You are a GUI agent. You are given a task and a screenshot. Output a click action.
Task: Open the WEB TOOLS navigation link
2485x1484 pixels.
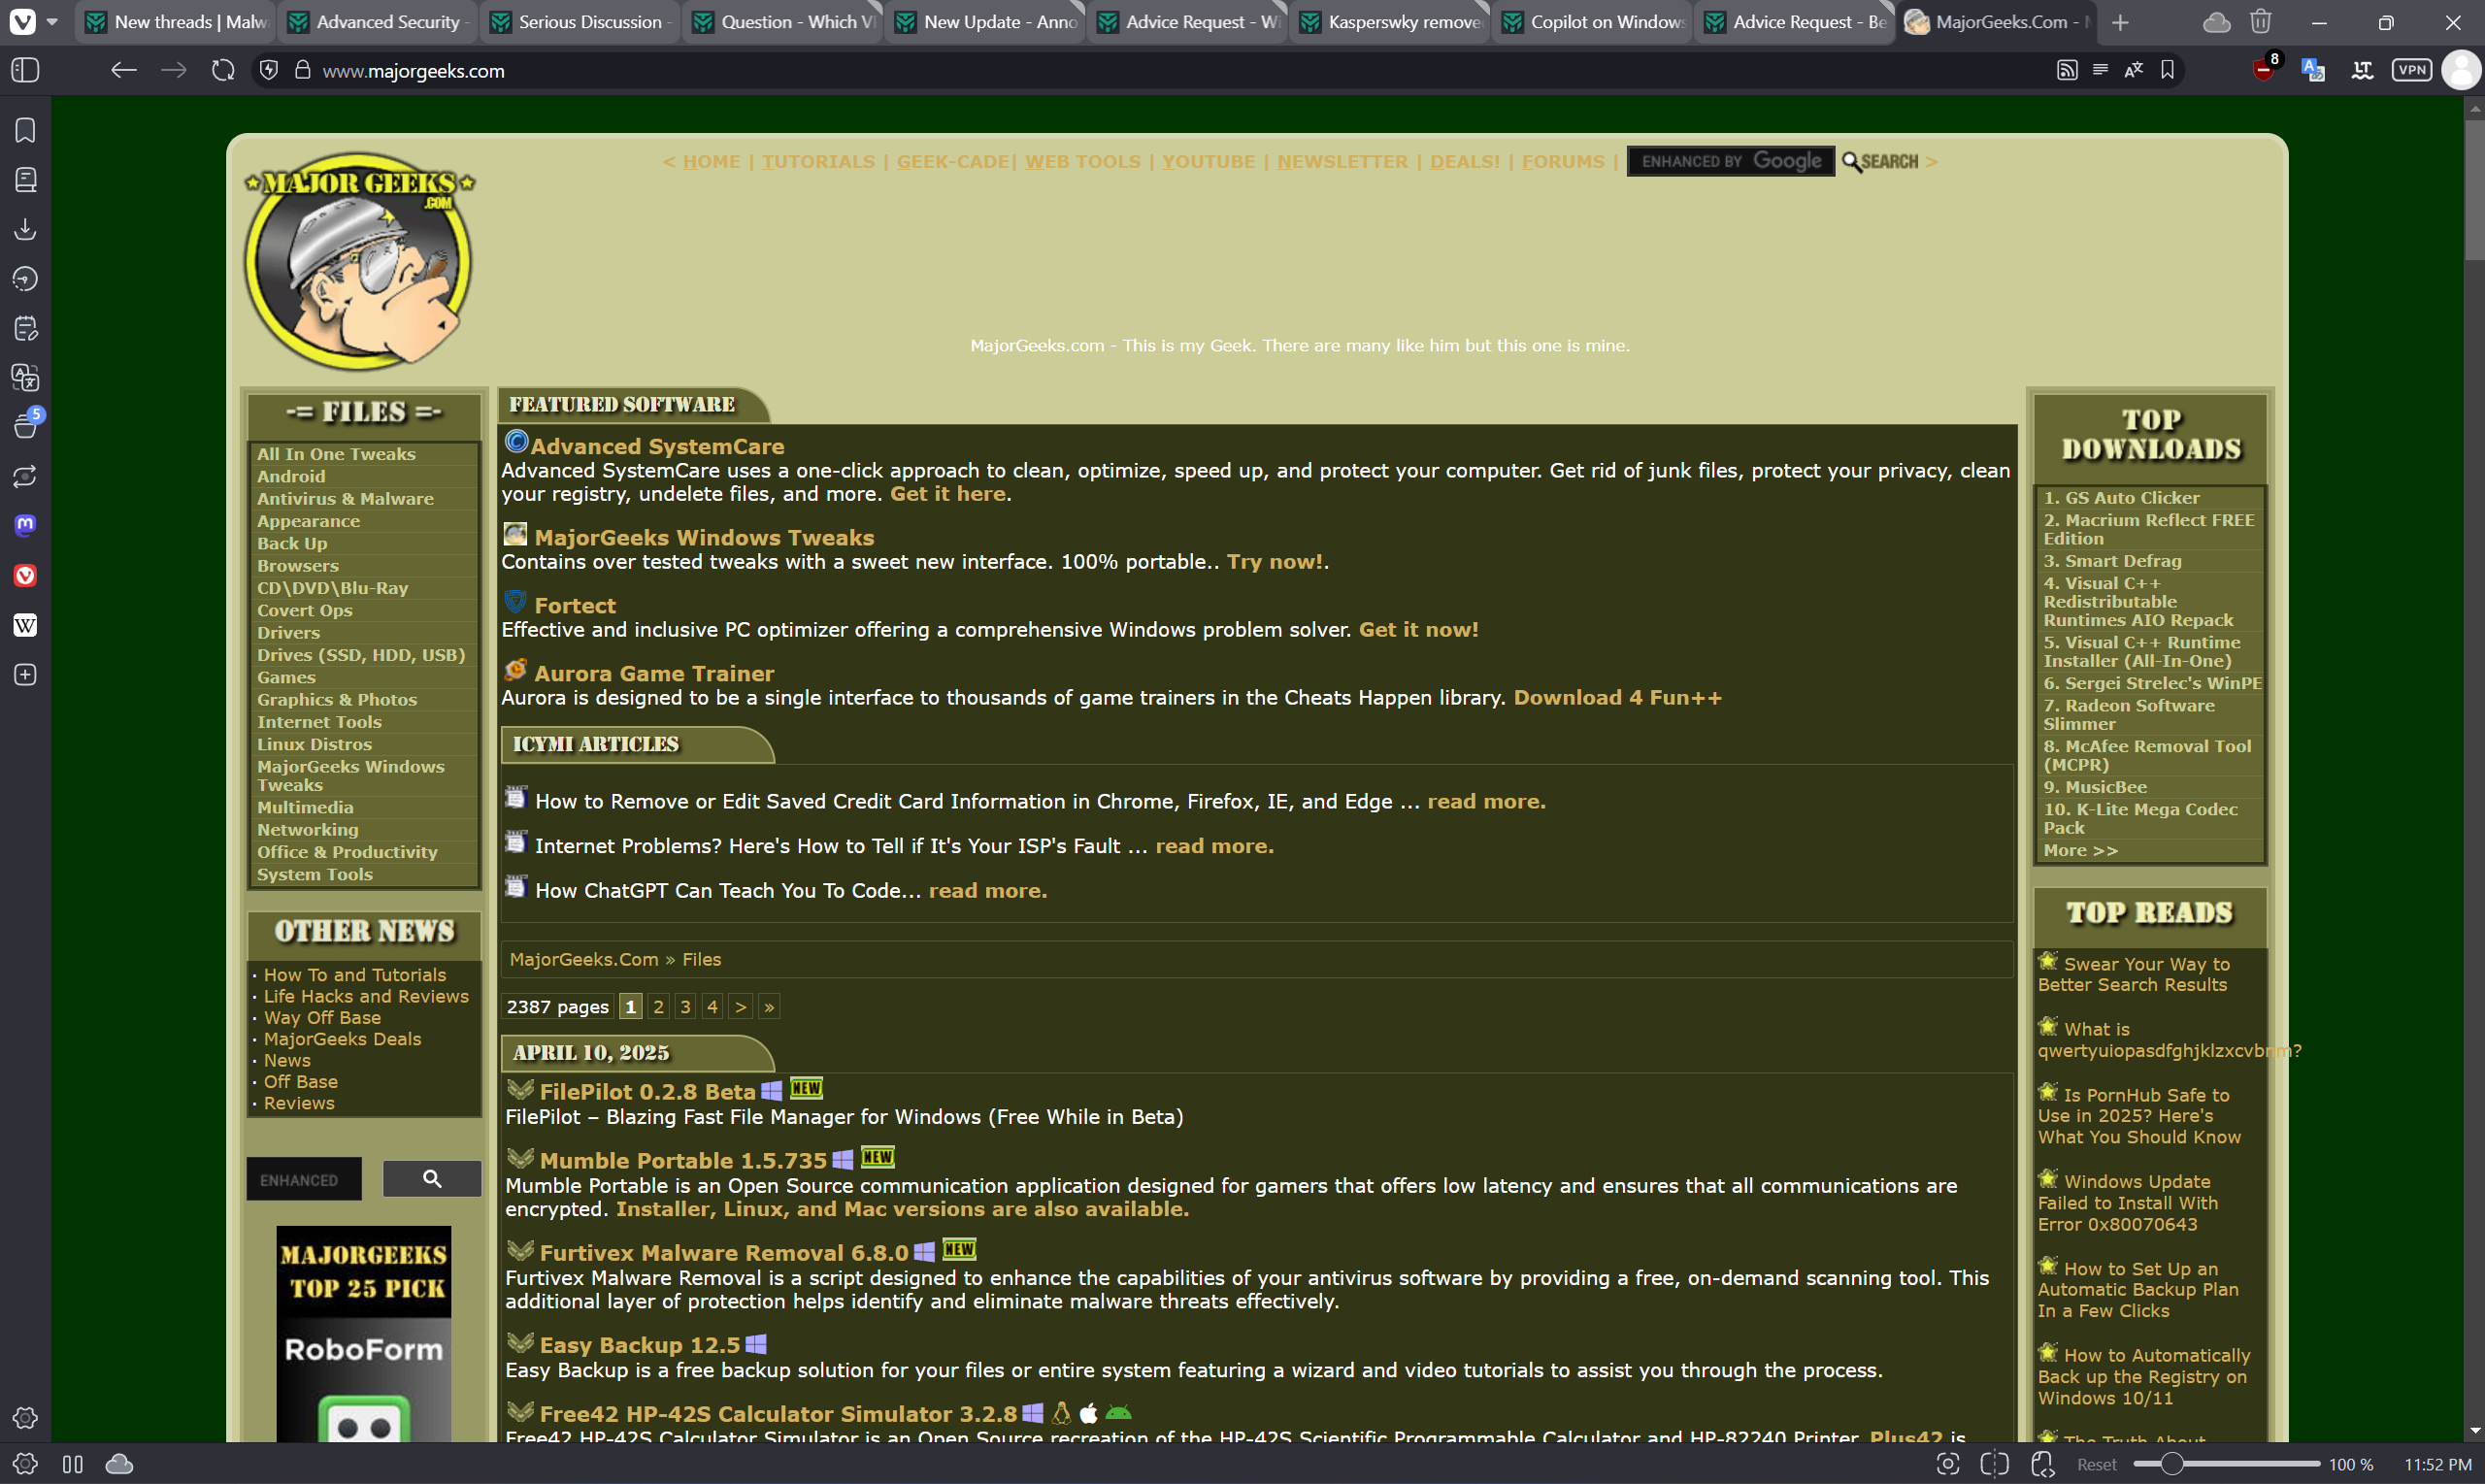1083,162
